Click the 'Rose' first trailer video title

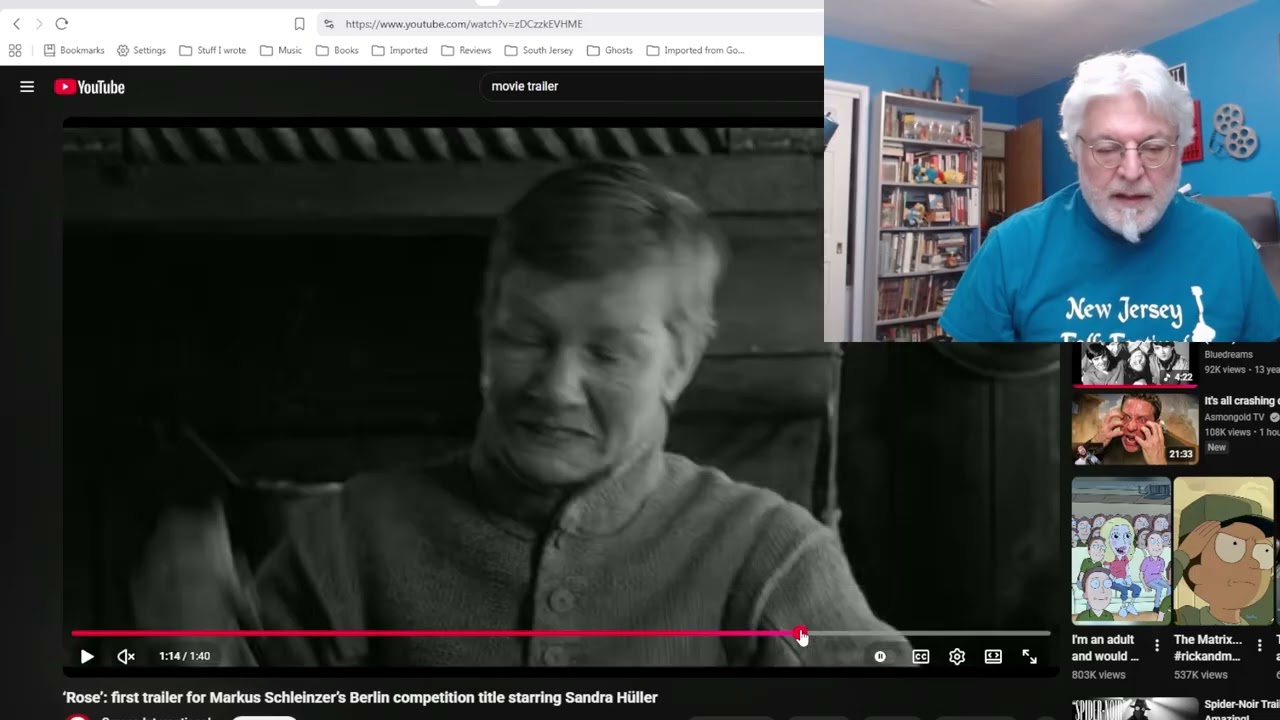pos(360,697)
